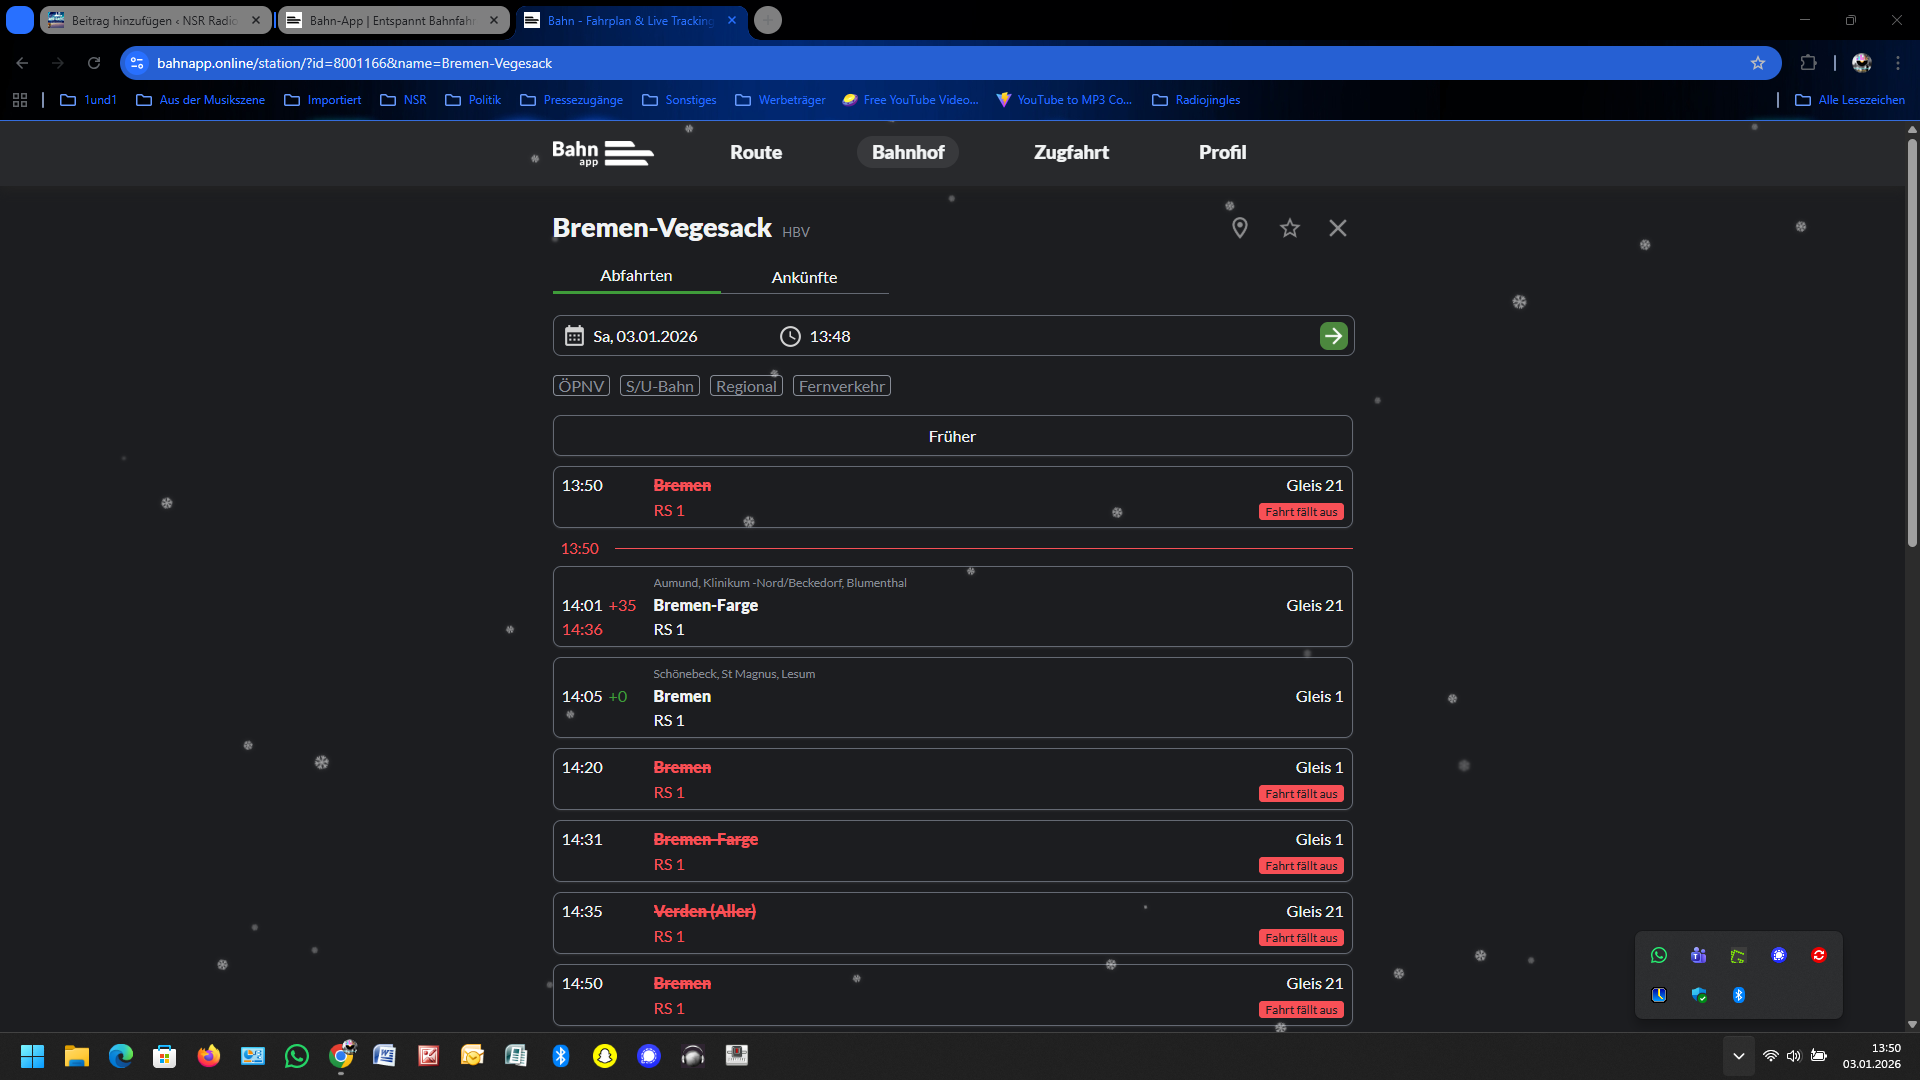Click the green arrow search button
The height and width of the screenshot is (1080, 1920).
point(1333,336)
